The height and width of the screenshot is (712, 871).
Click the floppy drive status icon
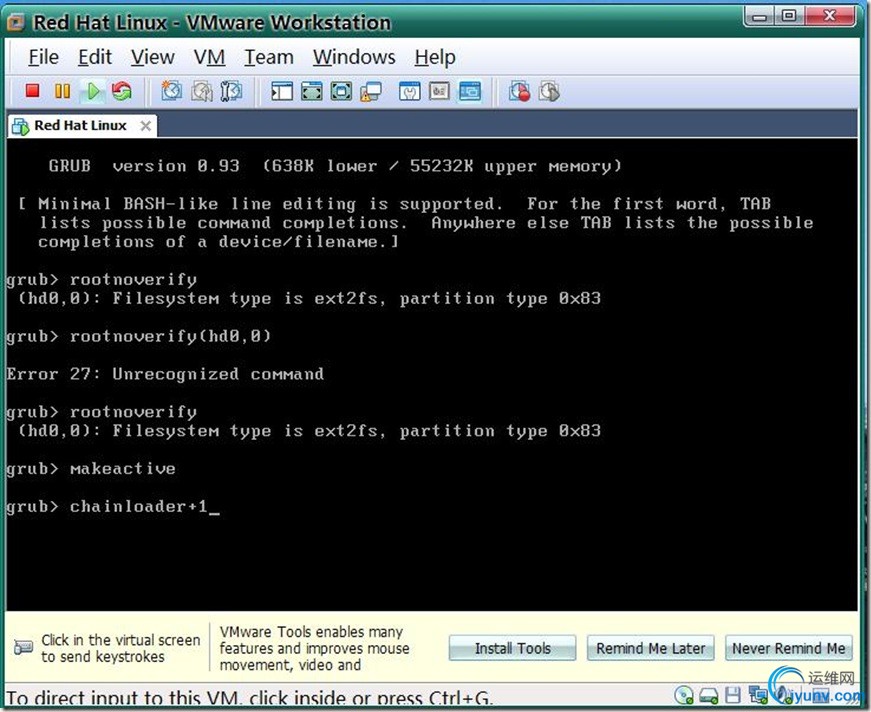coord(733,695)
